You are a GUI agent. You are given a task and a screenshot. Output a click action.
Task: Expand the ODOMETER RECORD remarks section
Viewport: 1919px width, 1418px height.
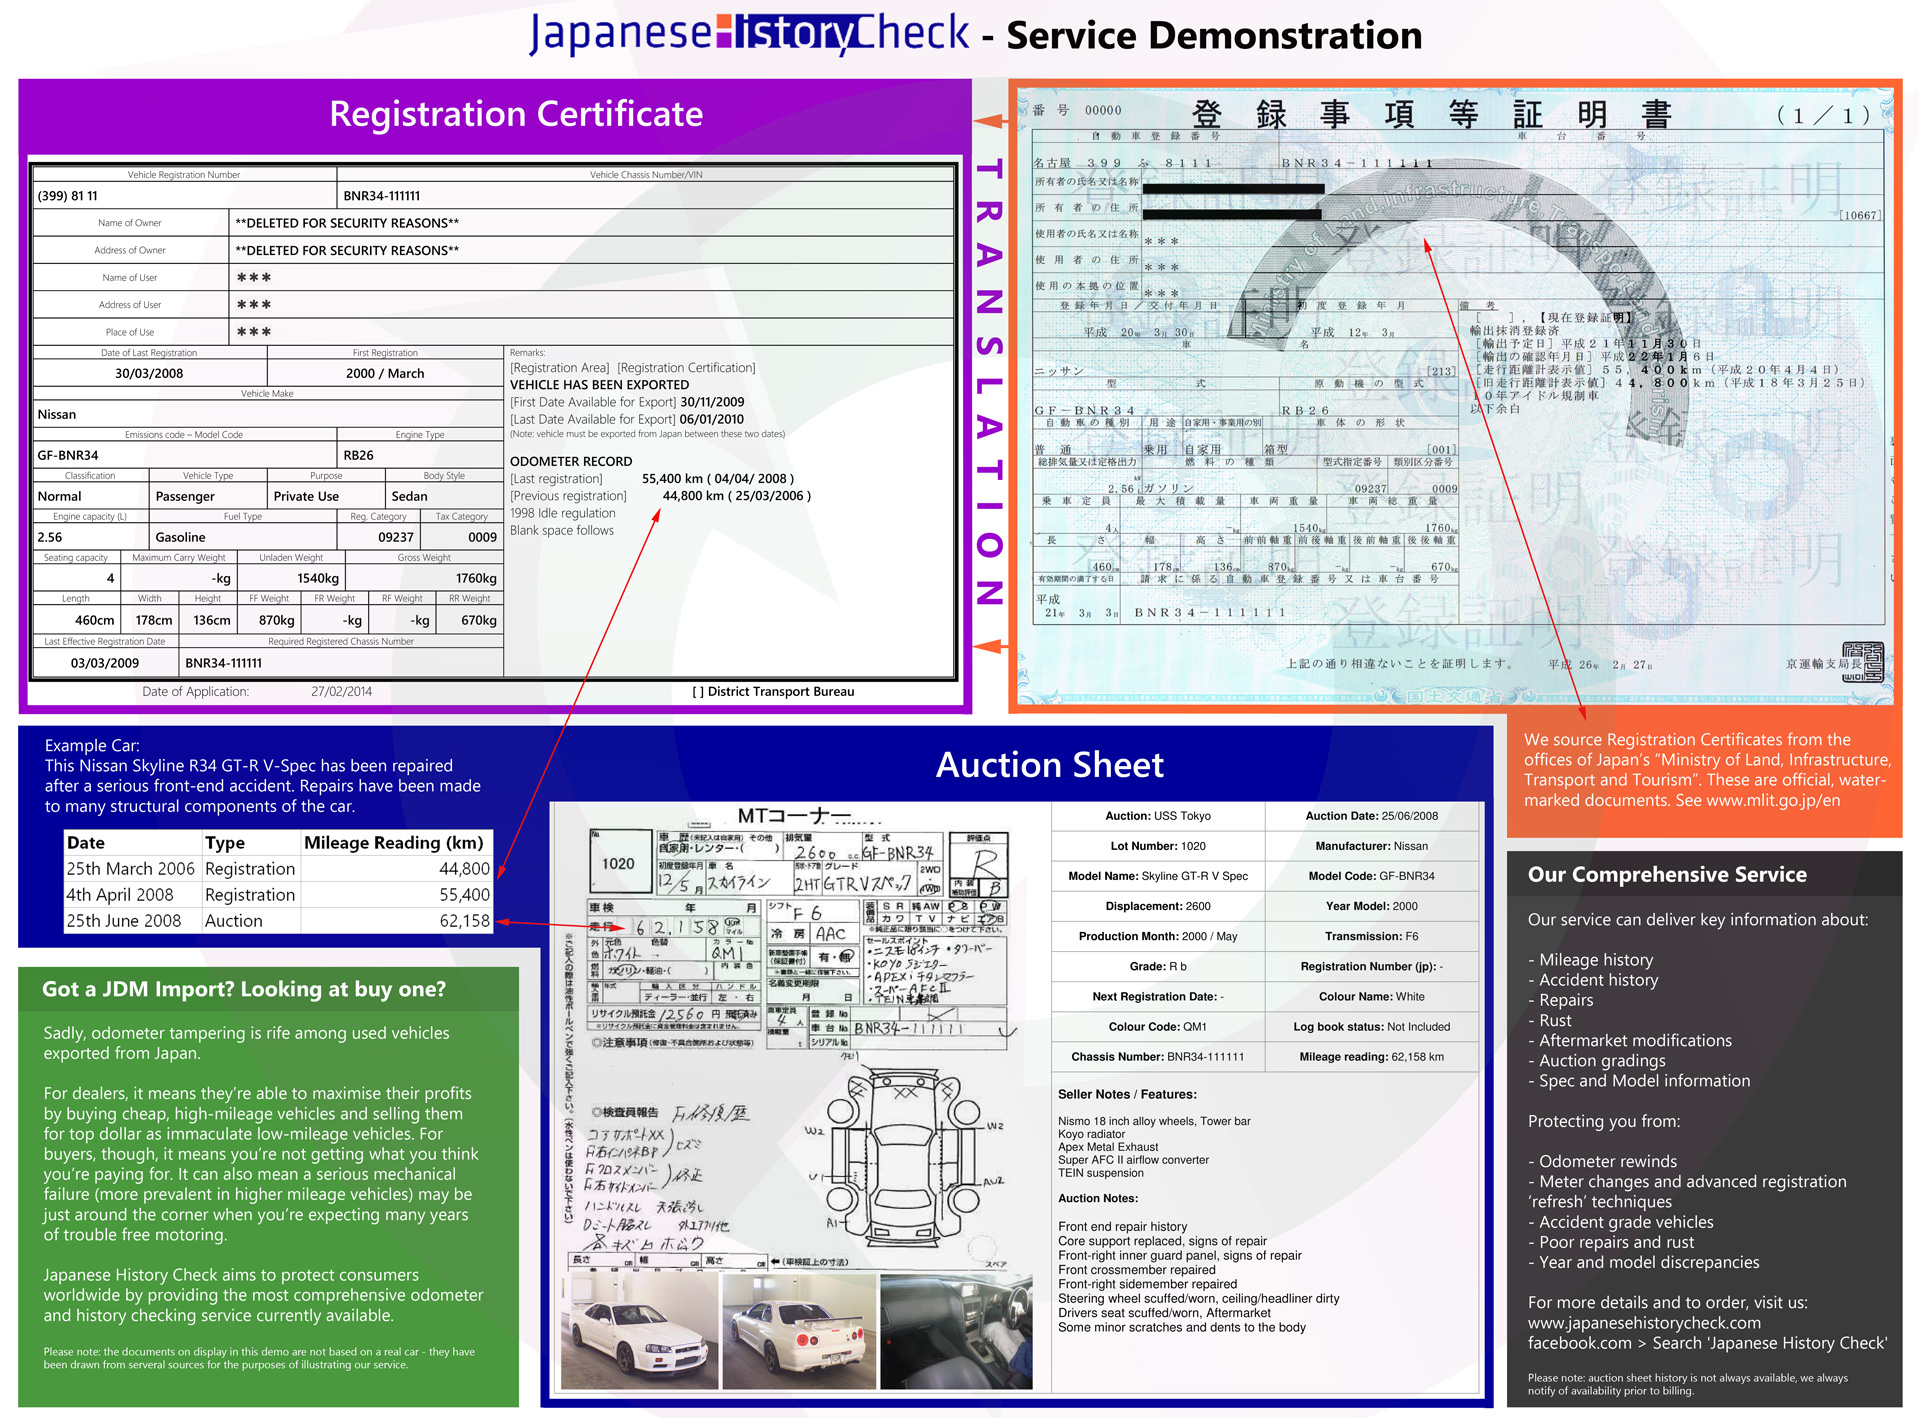(570, 461)
